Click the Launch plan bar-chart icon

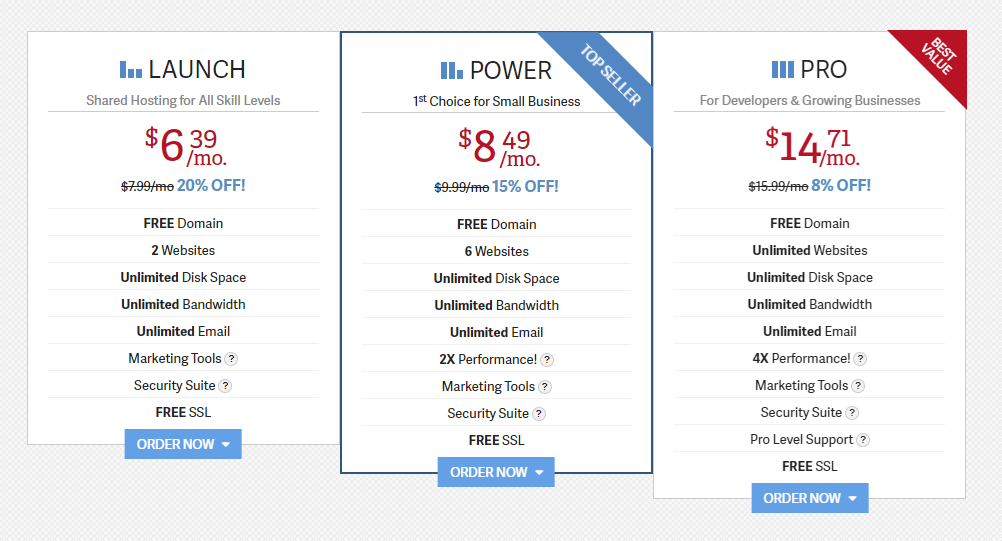131,69
